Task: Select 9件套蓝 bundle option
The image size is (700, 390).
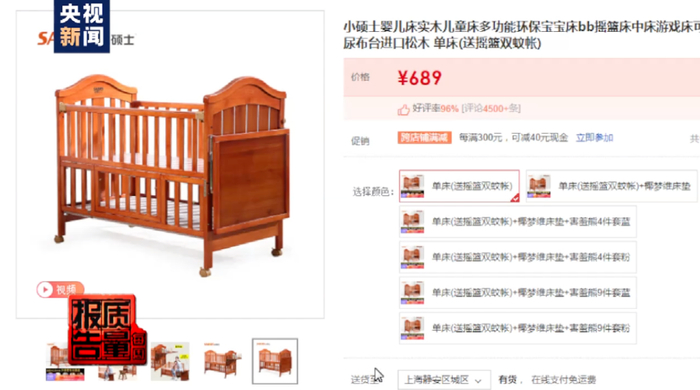Action: 518,293
